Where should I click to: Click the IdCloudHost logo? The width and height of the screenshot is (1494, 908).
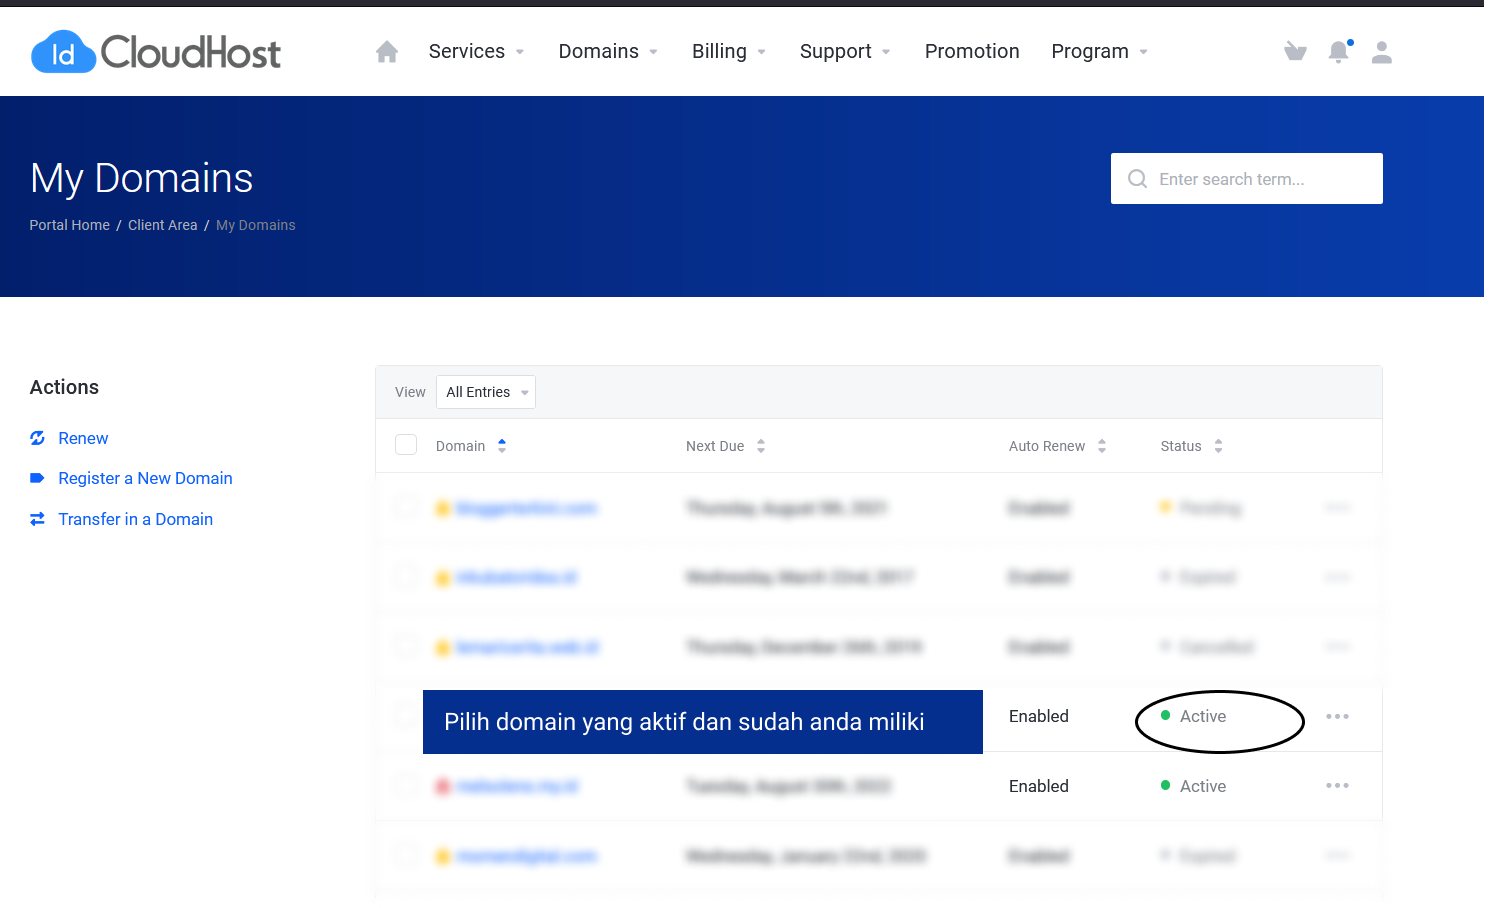pos(156,52)
